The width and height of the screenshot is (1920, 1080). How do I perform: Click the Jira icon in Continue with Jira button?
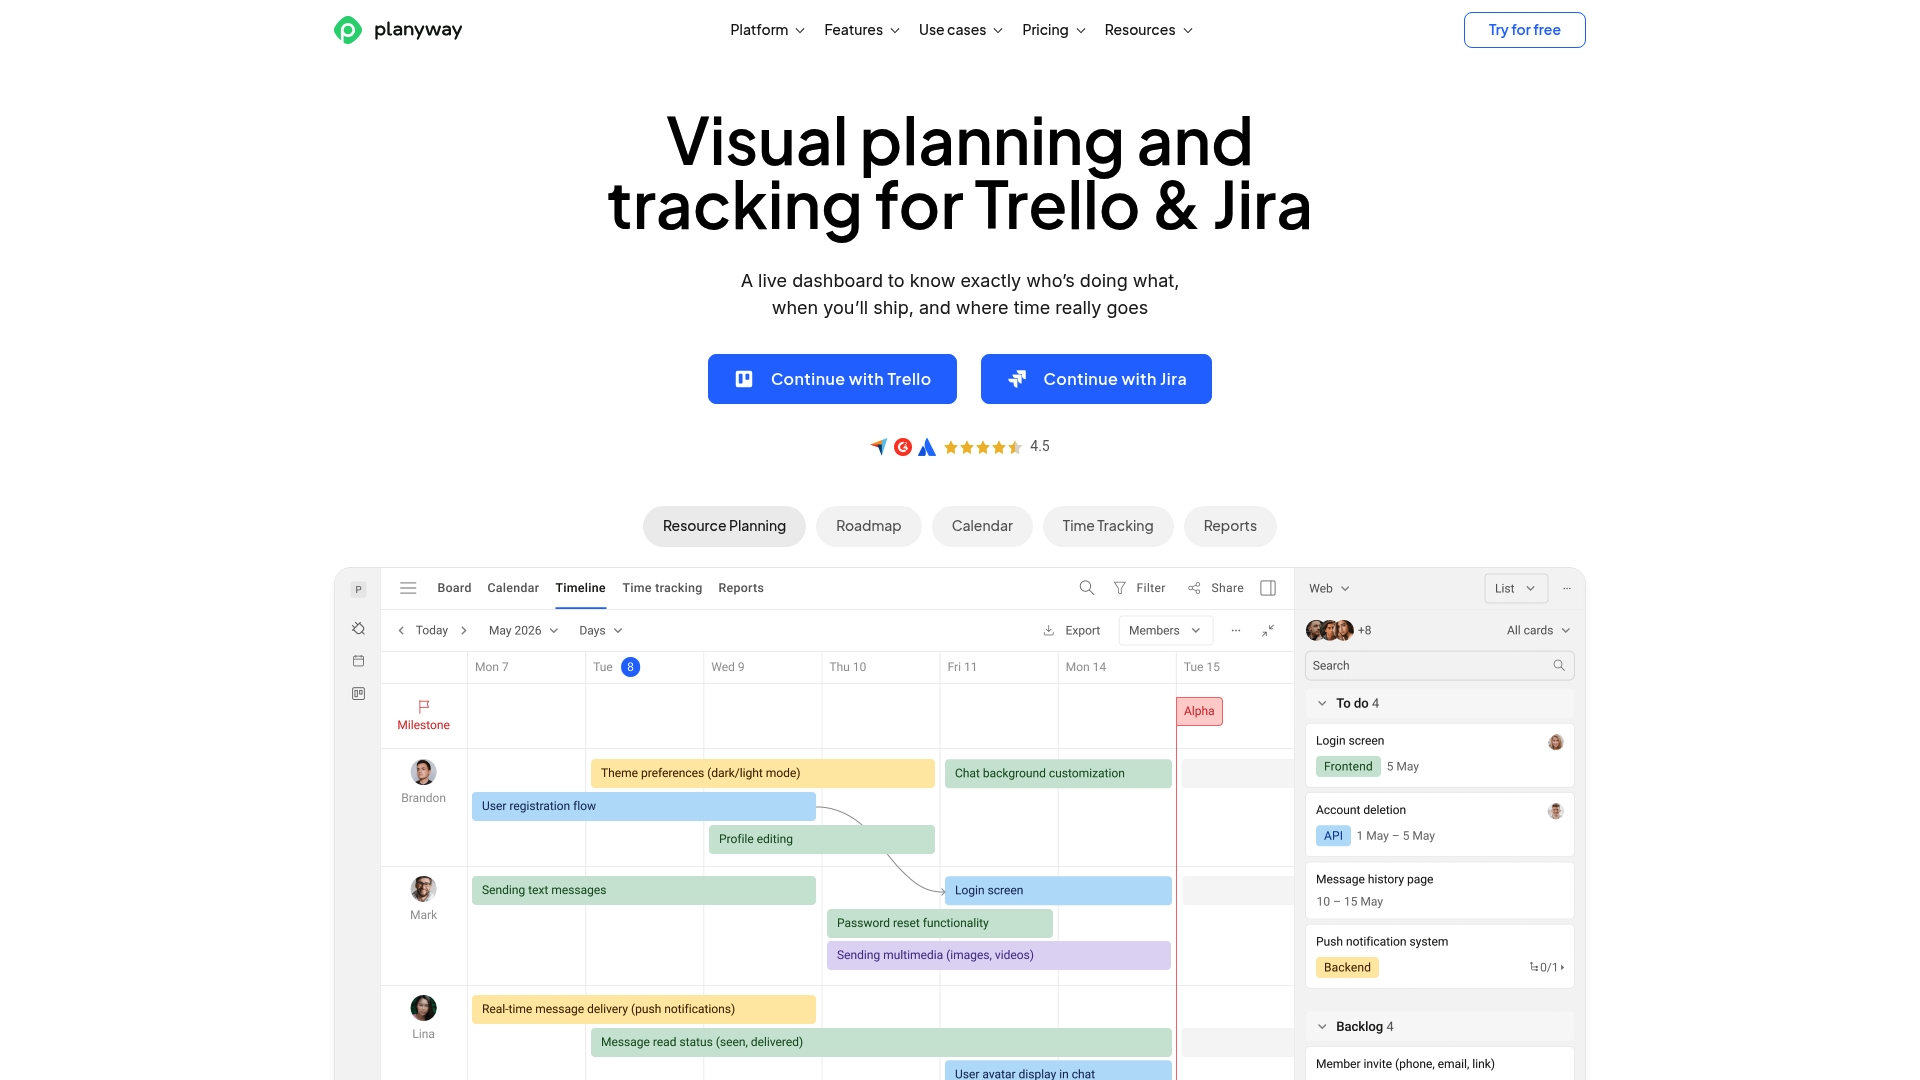[1017, 379]
